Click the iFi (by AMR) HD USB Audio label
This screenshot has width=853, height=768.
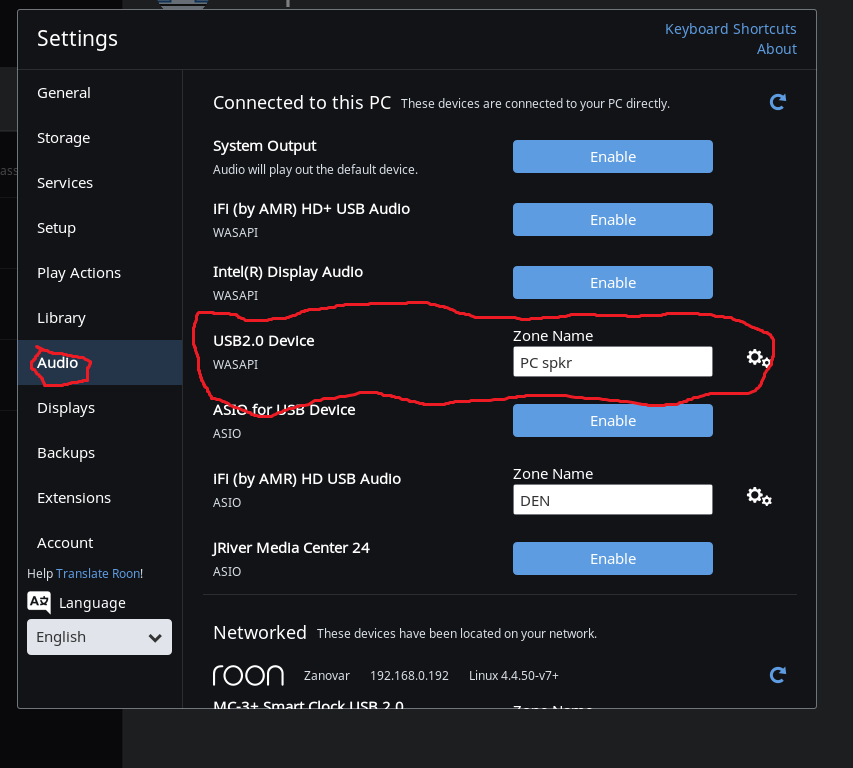pyautogui.click(x=307, y=479)
